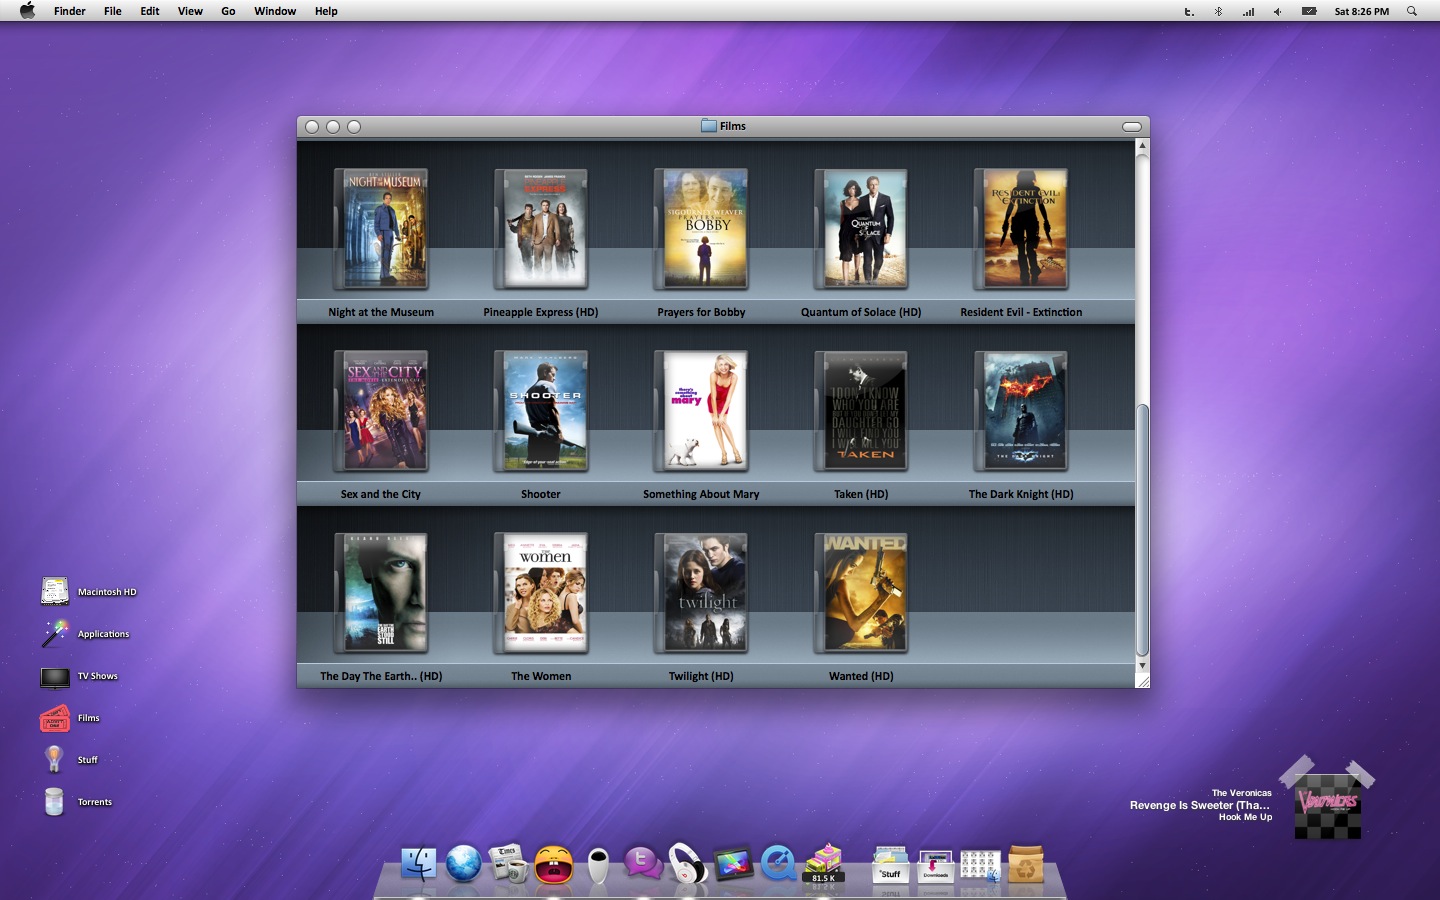The height and width of the screenshot is (900, 1440).
Task: Open the File menu
Action: coord(113,11)
